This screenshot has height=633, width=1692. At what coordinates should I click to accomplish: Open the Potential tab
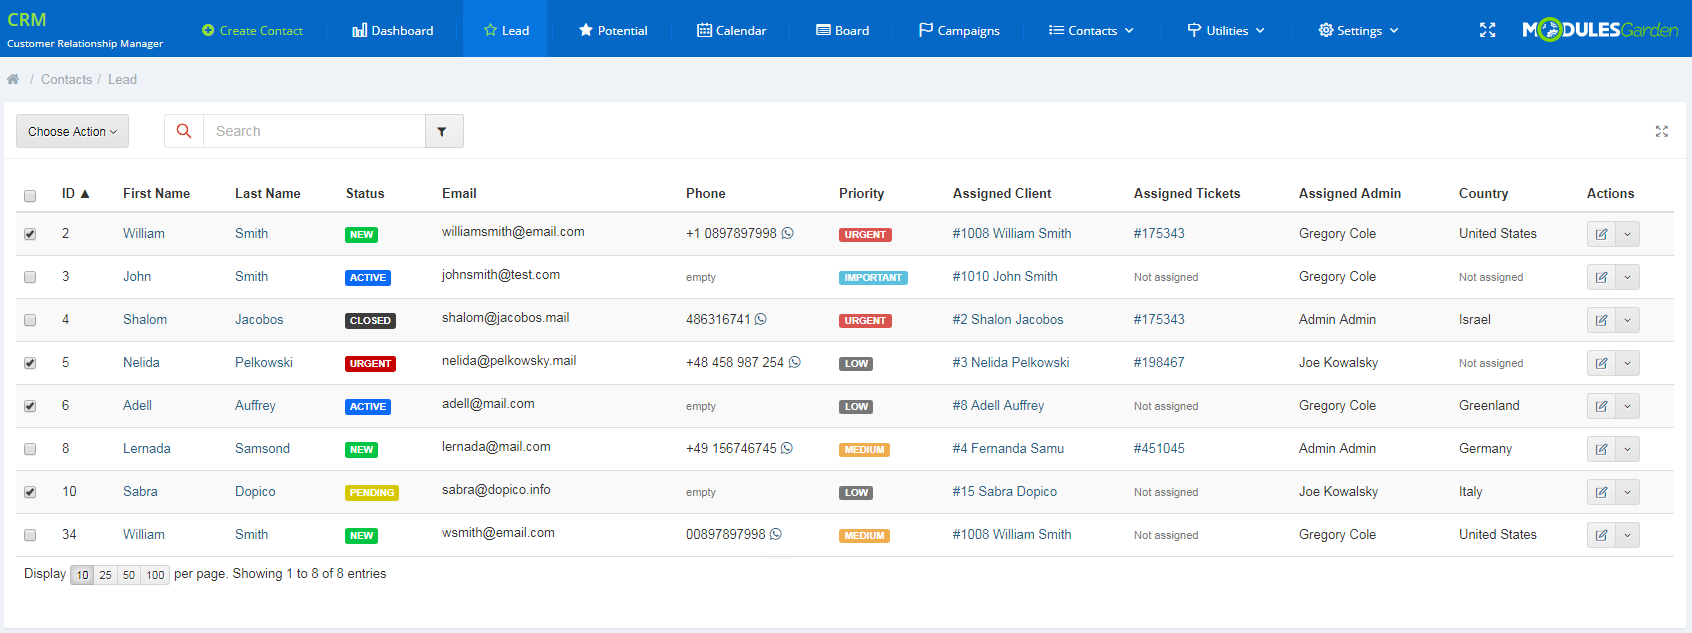point(613,30)
